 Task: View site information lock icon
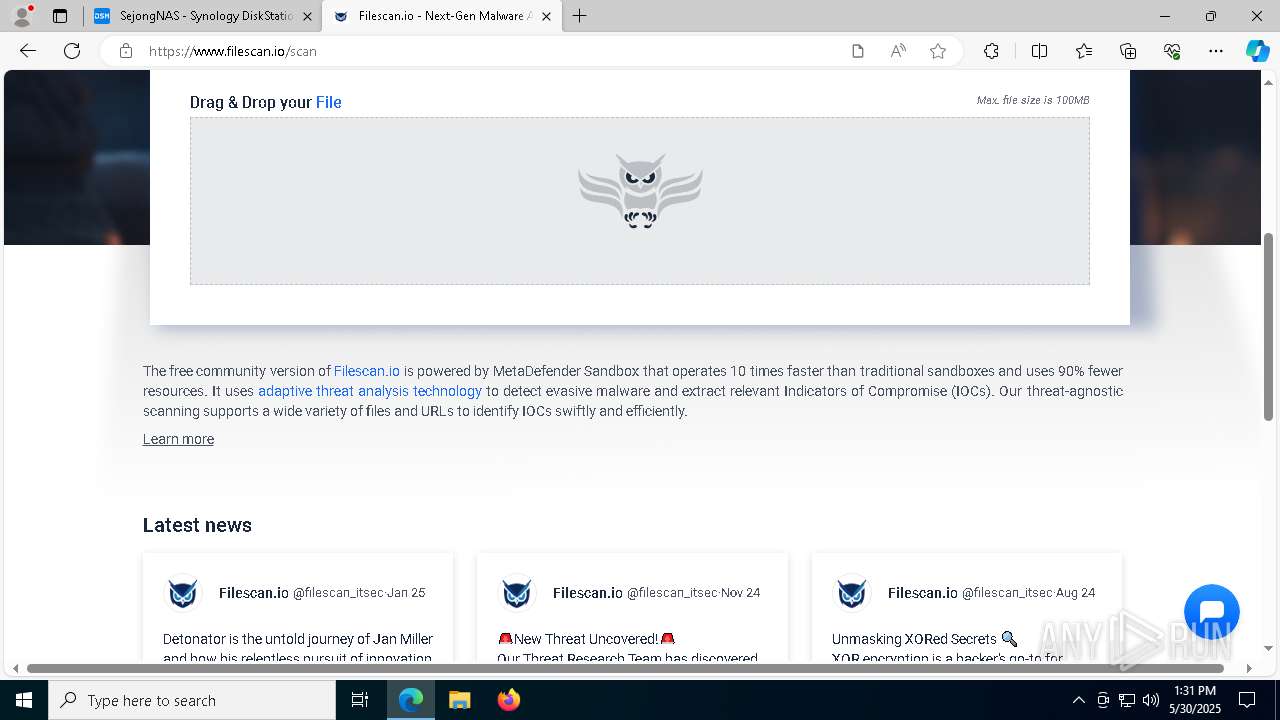coord(126,51)
